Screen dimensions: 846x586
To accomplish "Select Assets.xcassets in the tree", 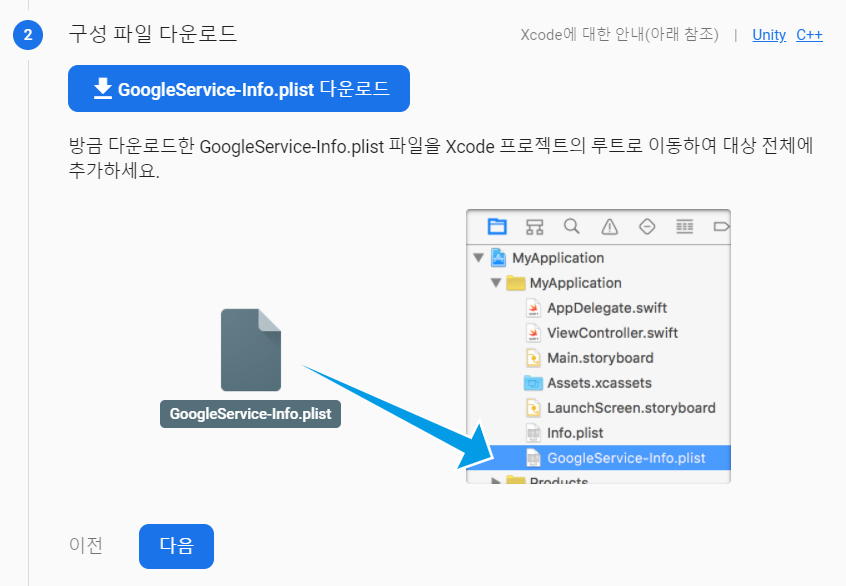I will (599, 383).
